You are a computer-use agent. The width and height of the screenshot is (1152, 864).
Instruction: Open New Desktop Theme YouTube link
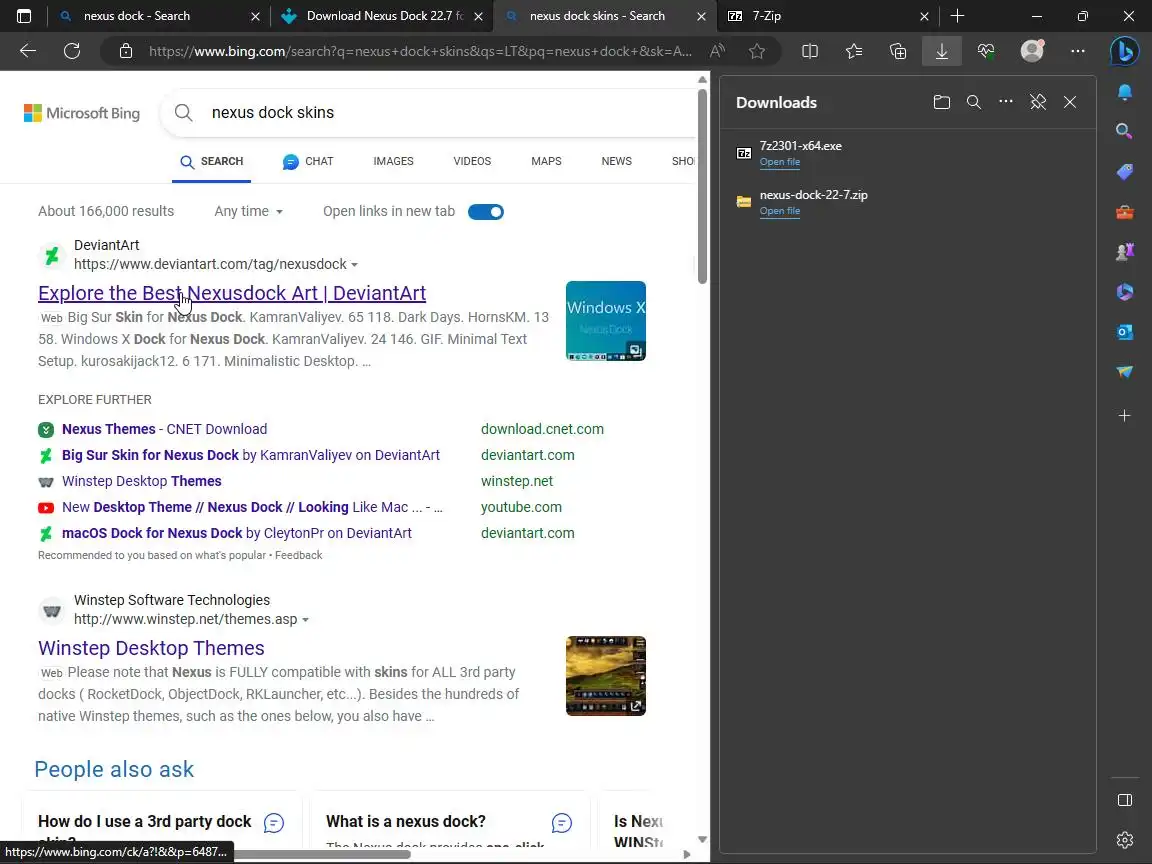click(252, 508)
